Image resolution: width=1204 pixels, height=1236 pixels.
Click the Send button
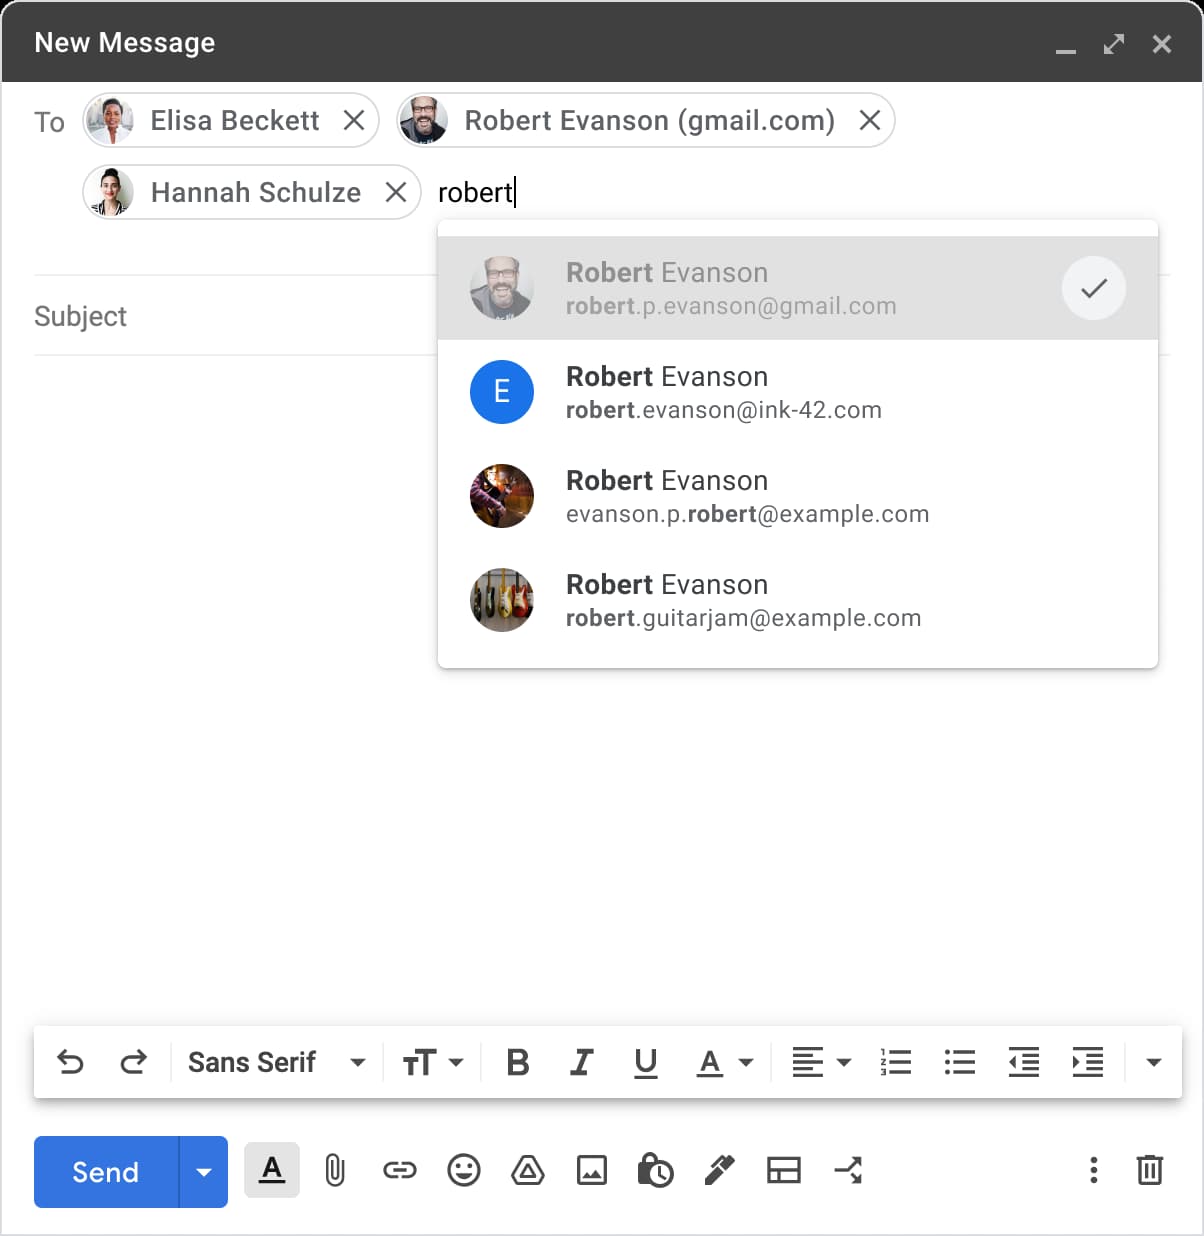(104, 1171)
